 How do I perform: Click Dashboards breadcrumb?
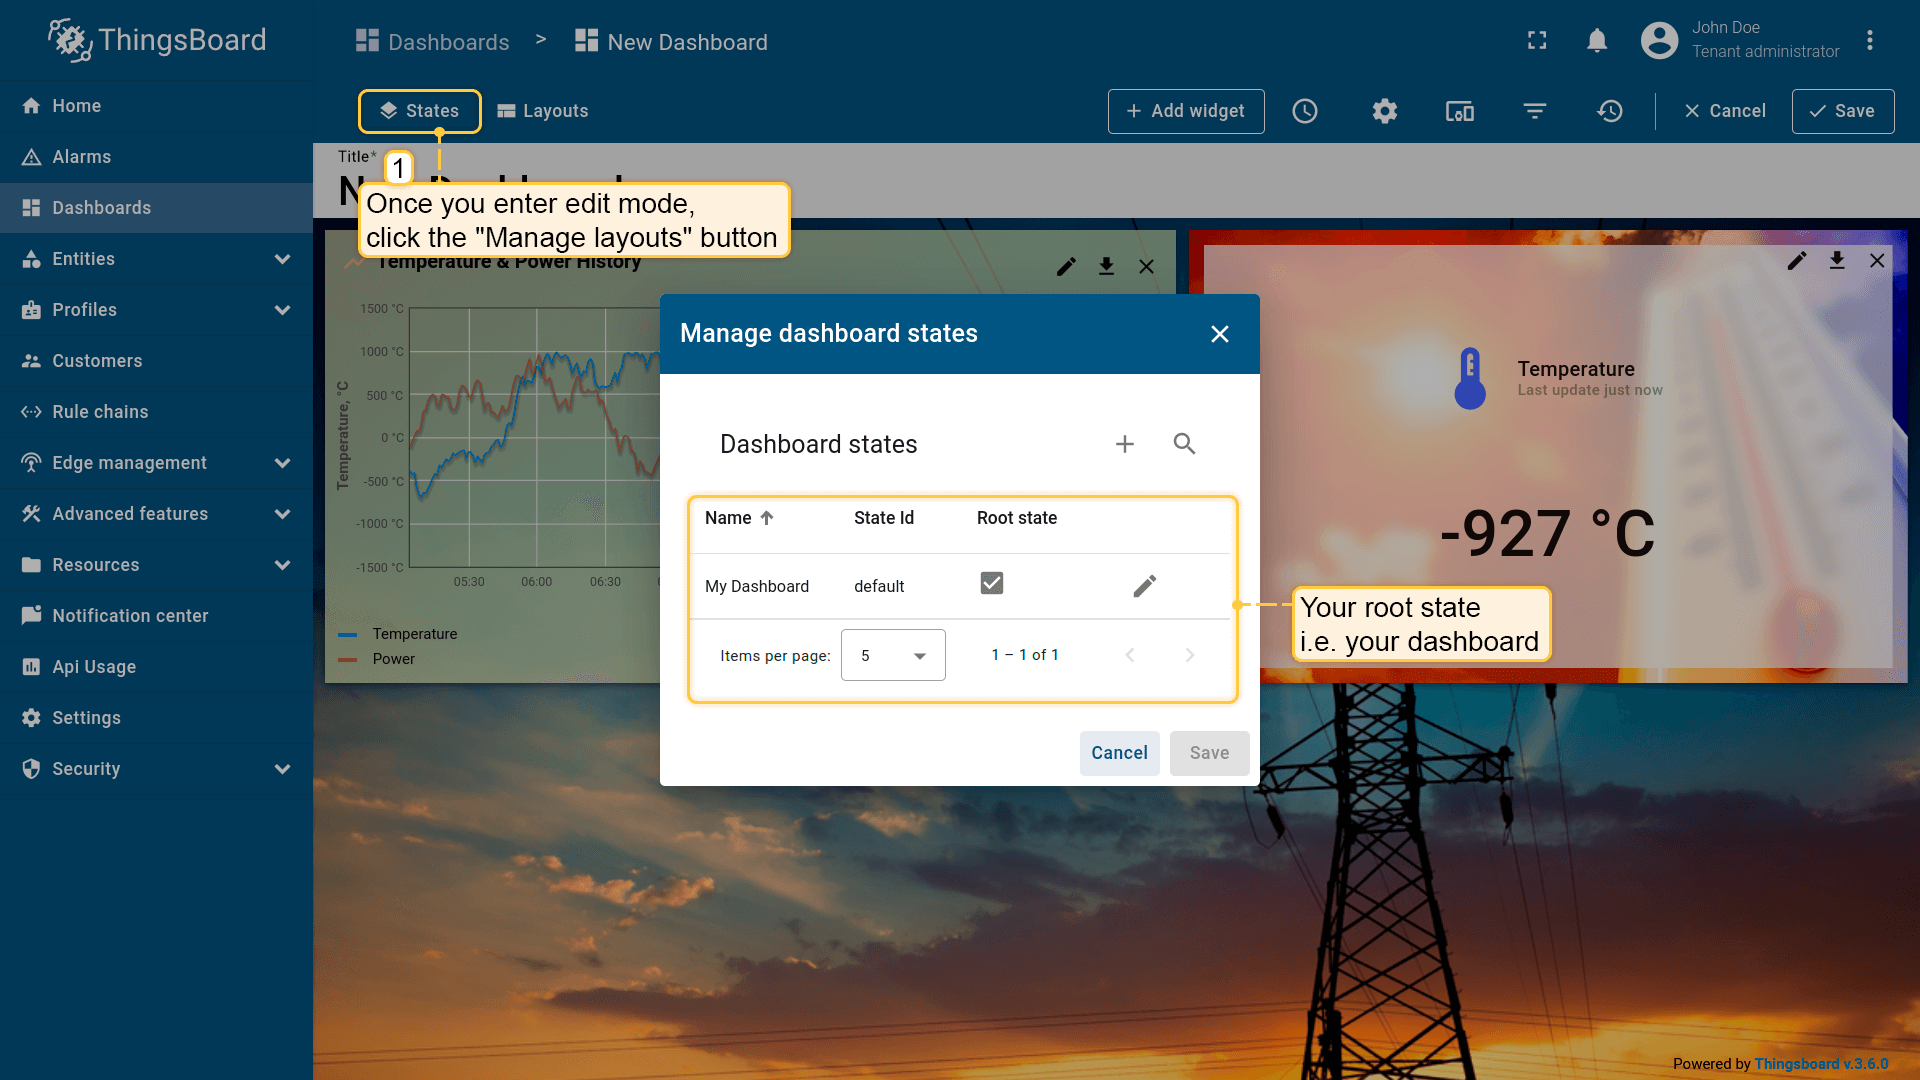click(x=433, y=42)
